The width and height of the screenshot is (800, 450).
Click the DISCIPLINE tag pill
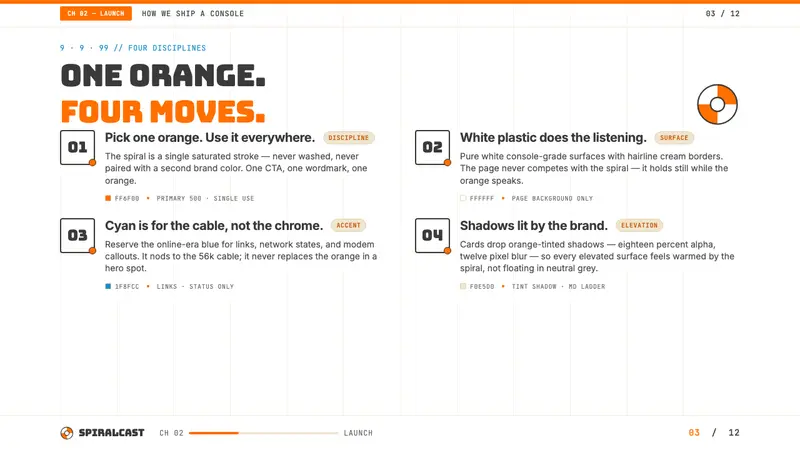click(x=348, y=138)
